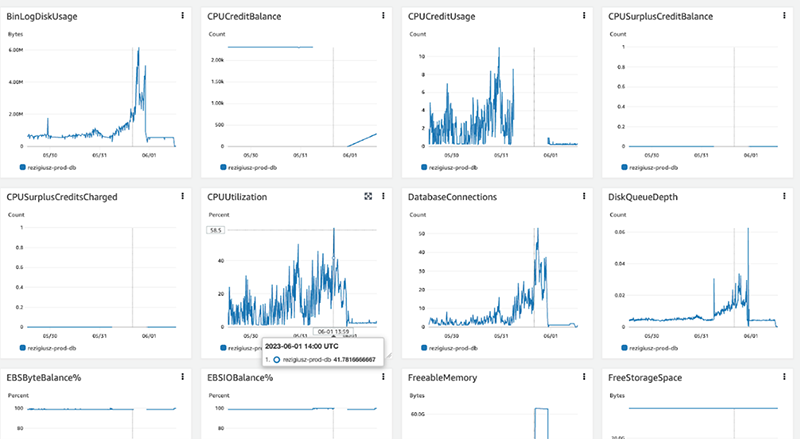
Task: Click the CPUSurplusCreditBalance widget title
Action: pos(660,16)
